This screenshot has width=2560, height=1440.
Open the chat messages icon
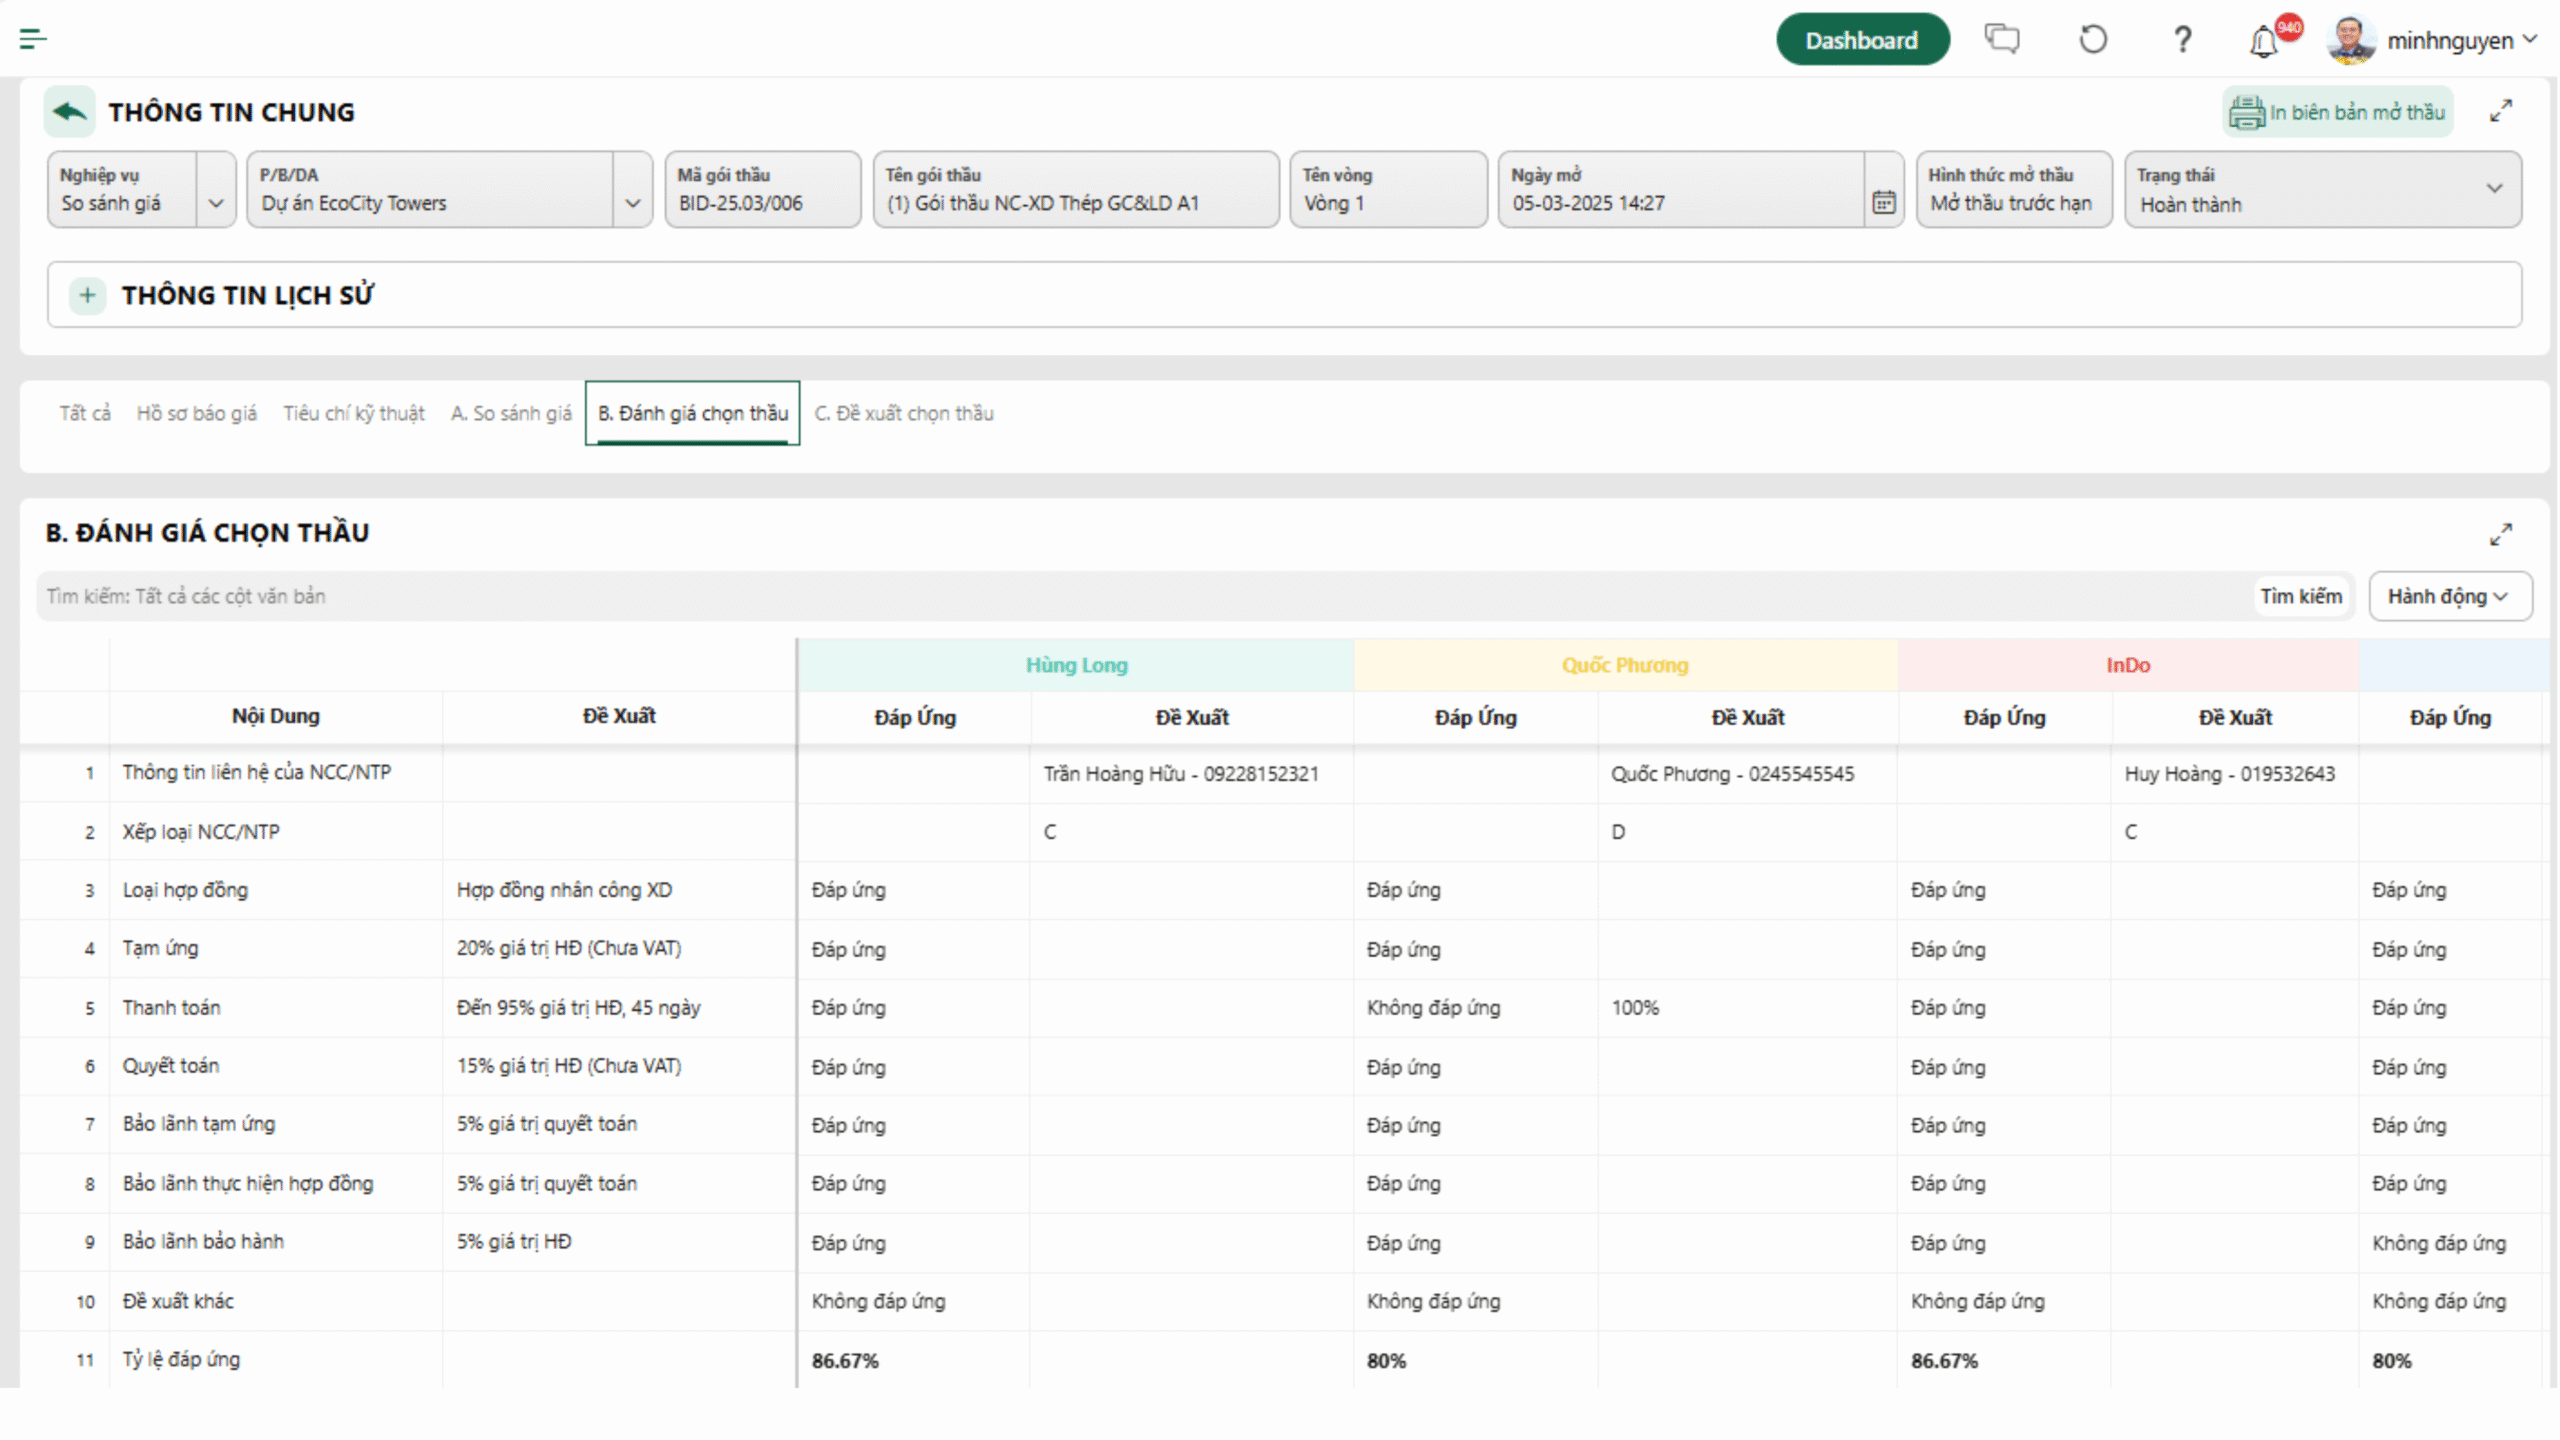pyautogui.click(x=2002, y=39)
